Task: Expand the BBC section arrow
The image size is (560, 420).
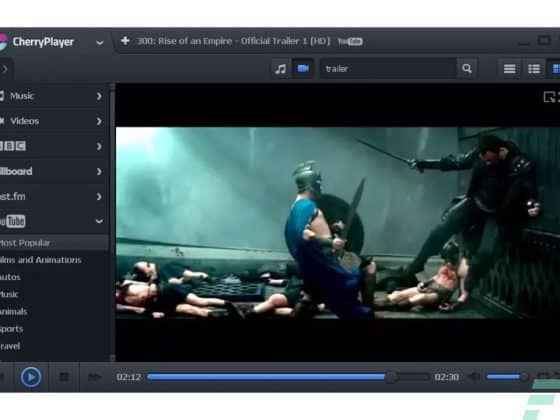Action: pos(99,146)
